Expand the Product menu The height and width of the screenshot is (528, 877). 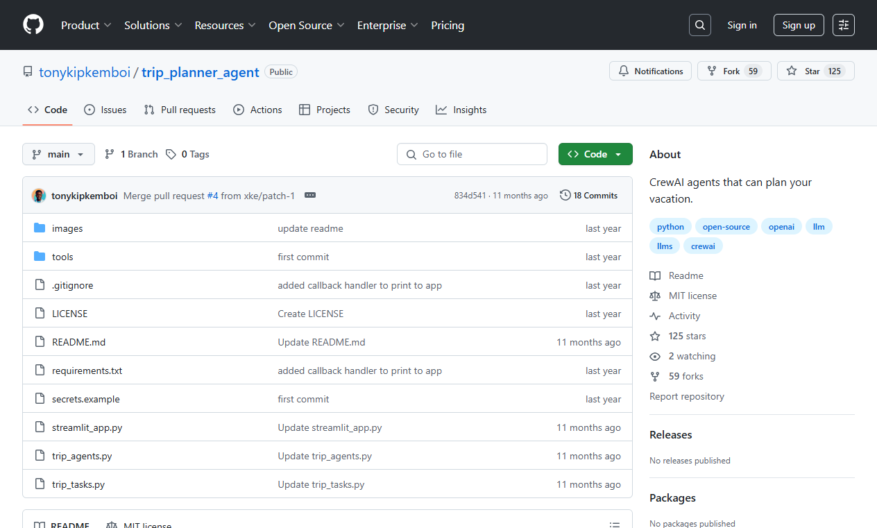[x=86, y=25]
